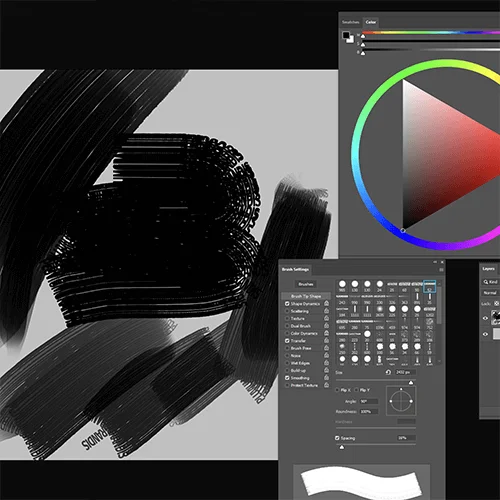500x500 pixels.
Task: Click the hue spectrum slider bar
Action: 431,33
